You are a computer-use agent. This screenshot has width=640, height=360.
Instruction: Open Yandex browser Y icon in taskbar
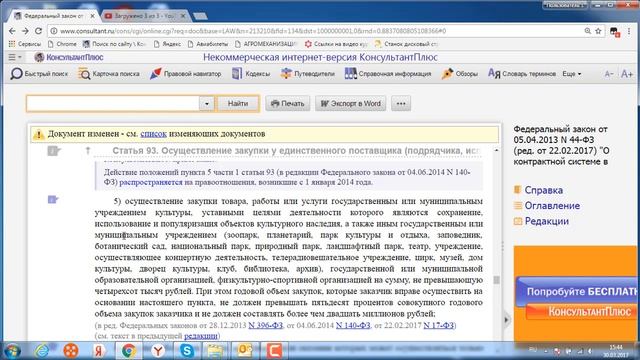click(158, 351)
